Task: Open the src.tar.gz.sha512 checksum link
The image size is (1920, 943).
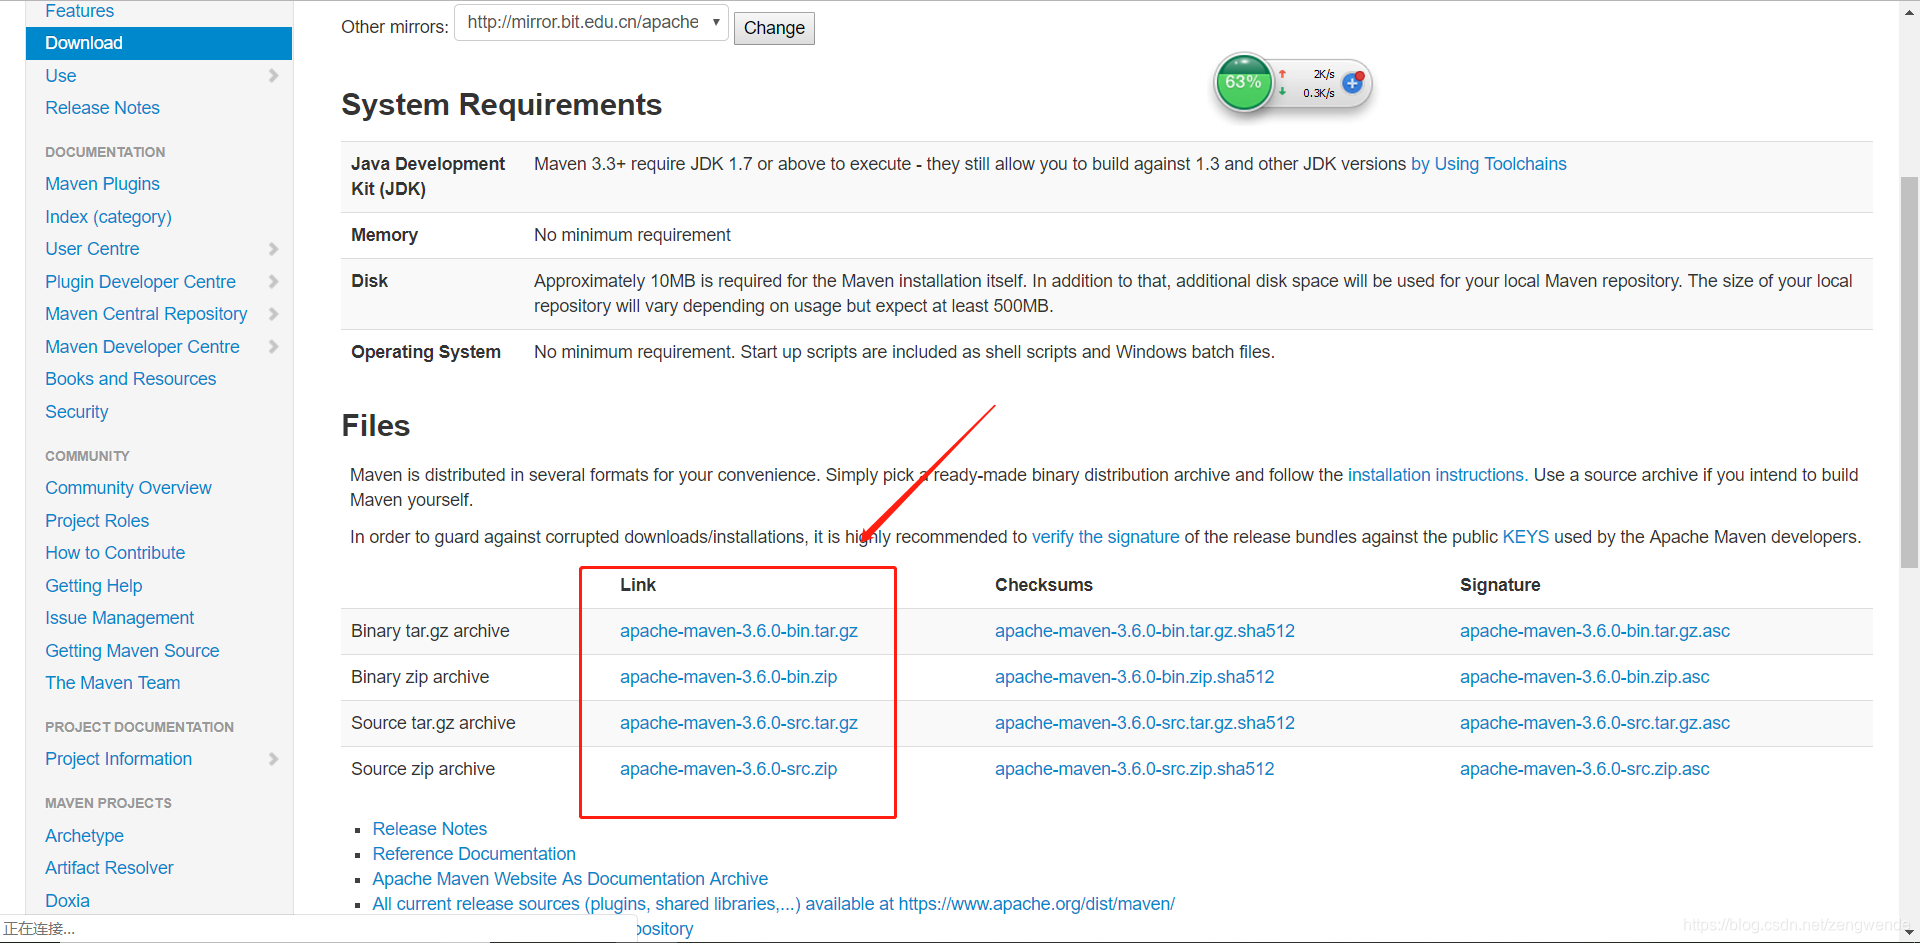Action: click(x=1145, y=723)
